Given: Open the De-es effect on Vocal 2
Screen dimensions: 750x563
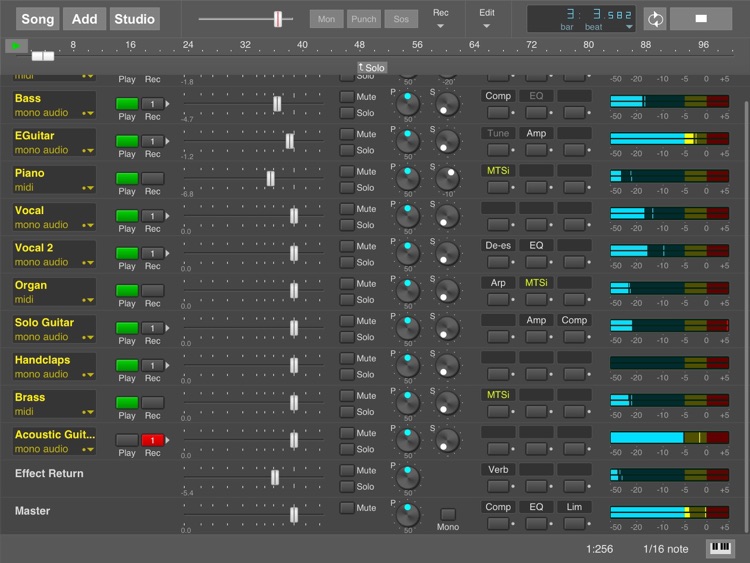Looking at the screenshot, I should 498,245.
